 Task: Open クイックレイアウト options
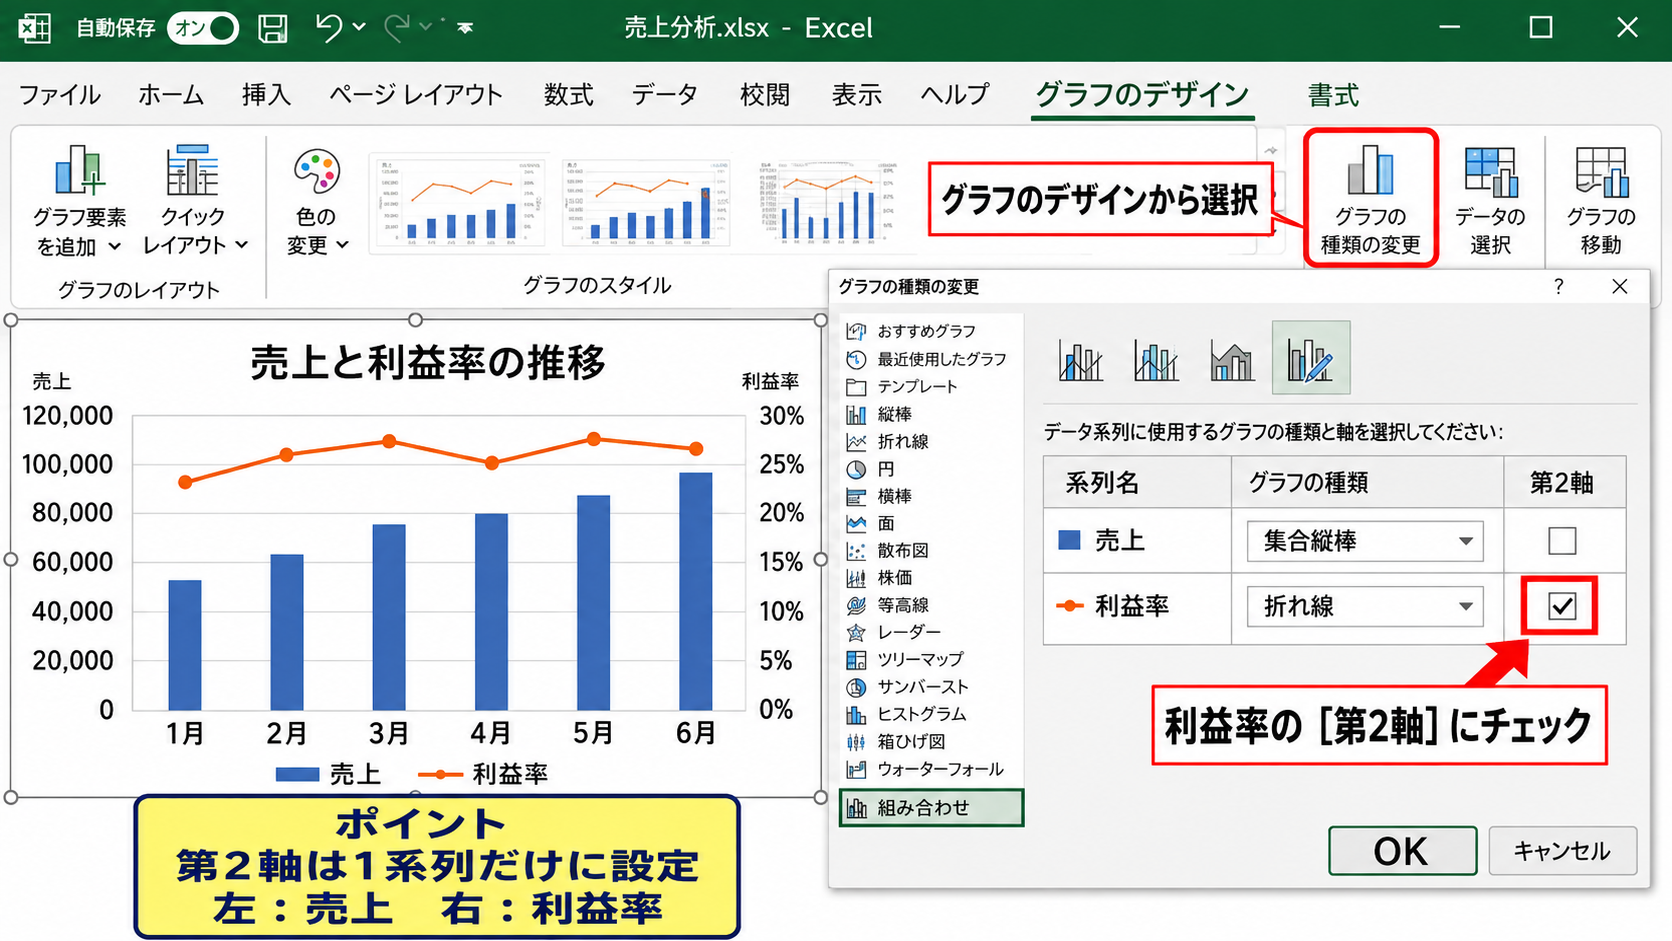click(x=194, y=201)
